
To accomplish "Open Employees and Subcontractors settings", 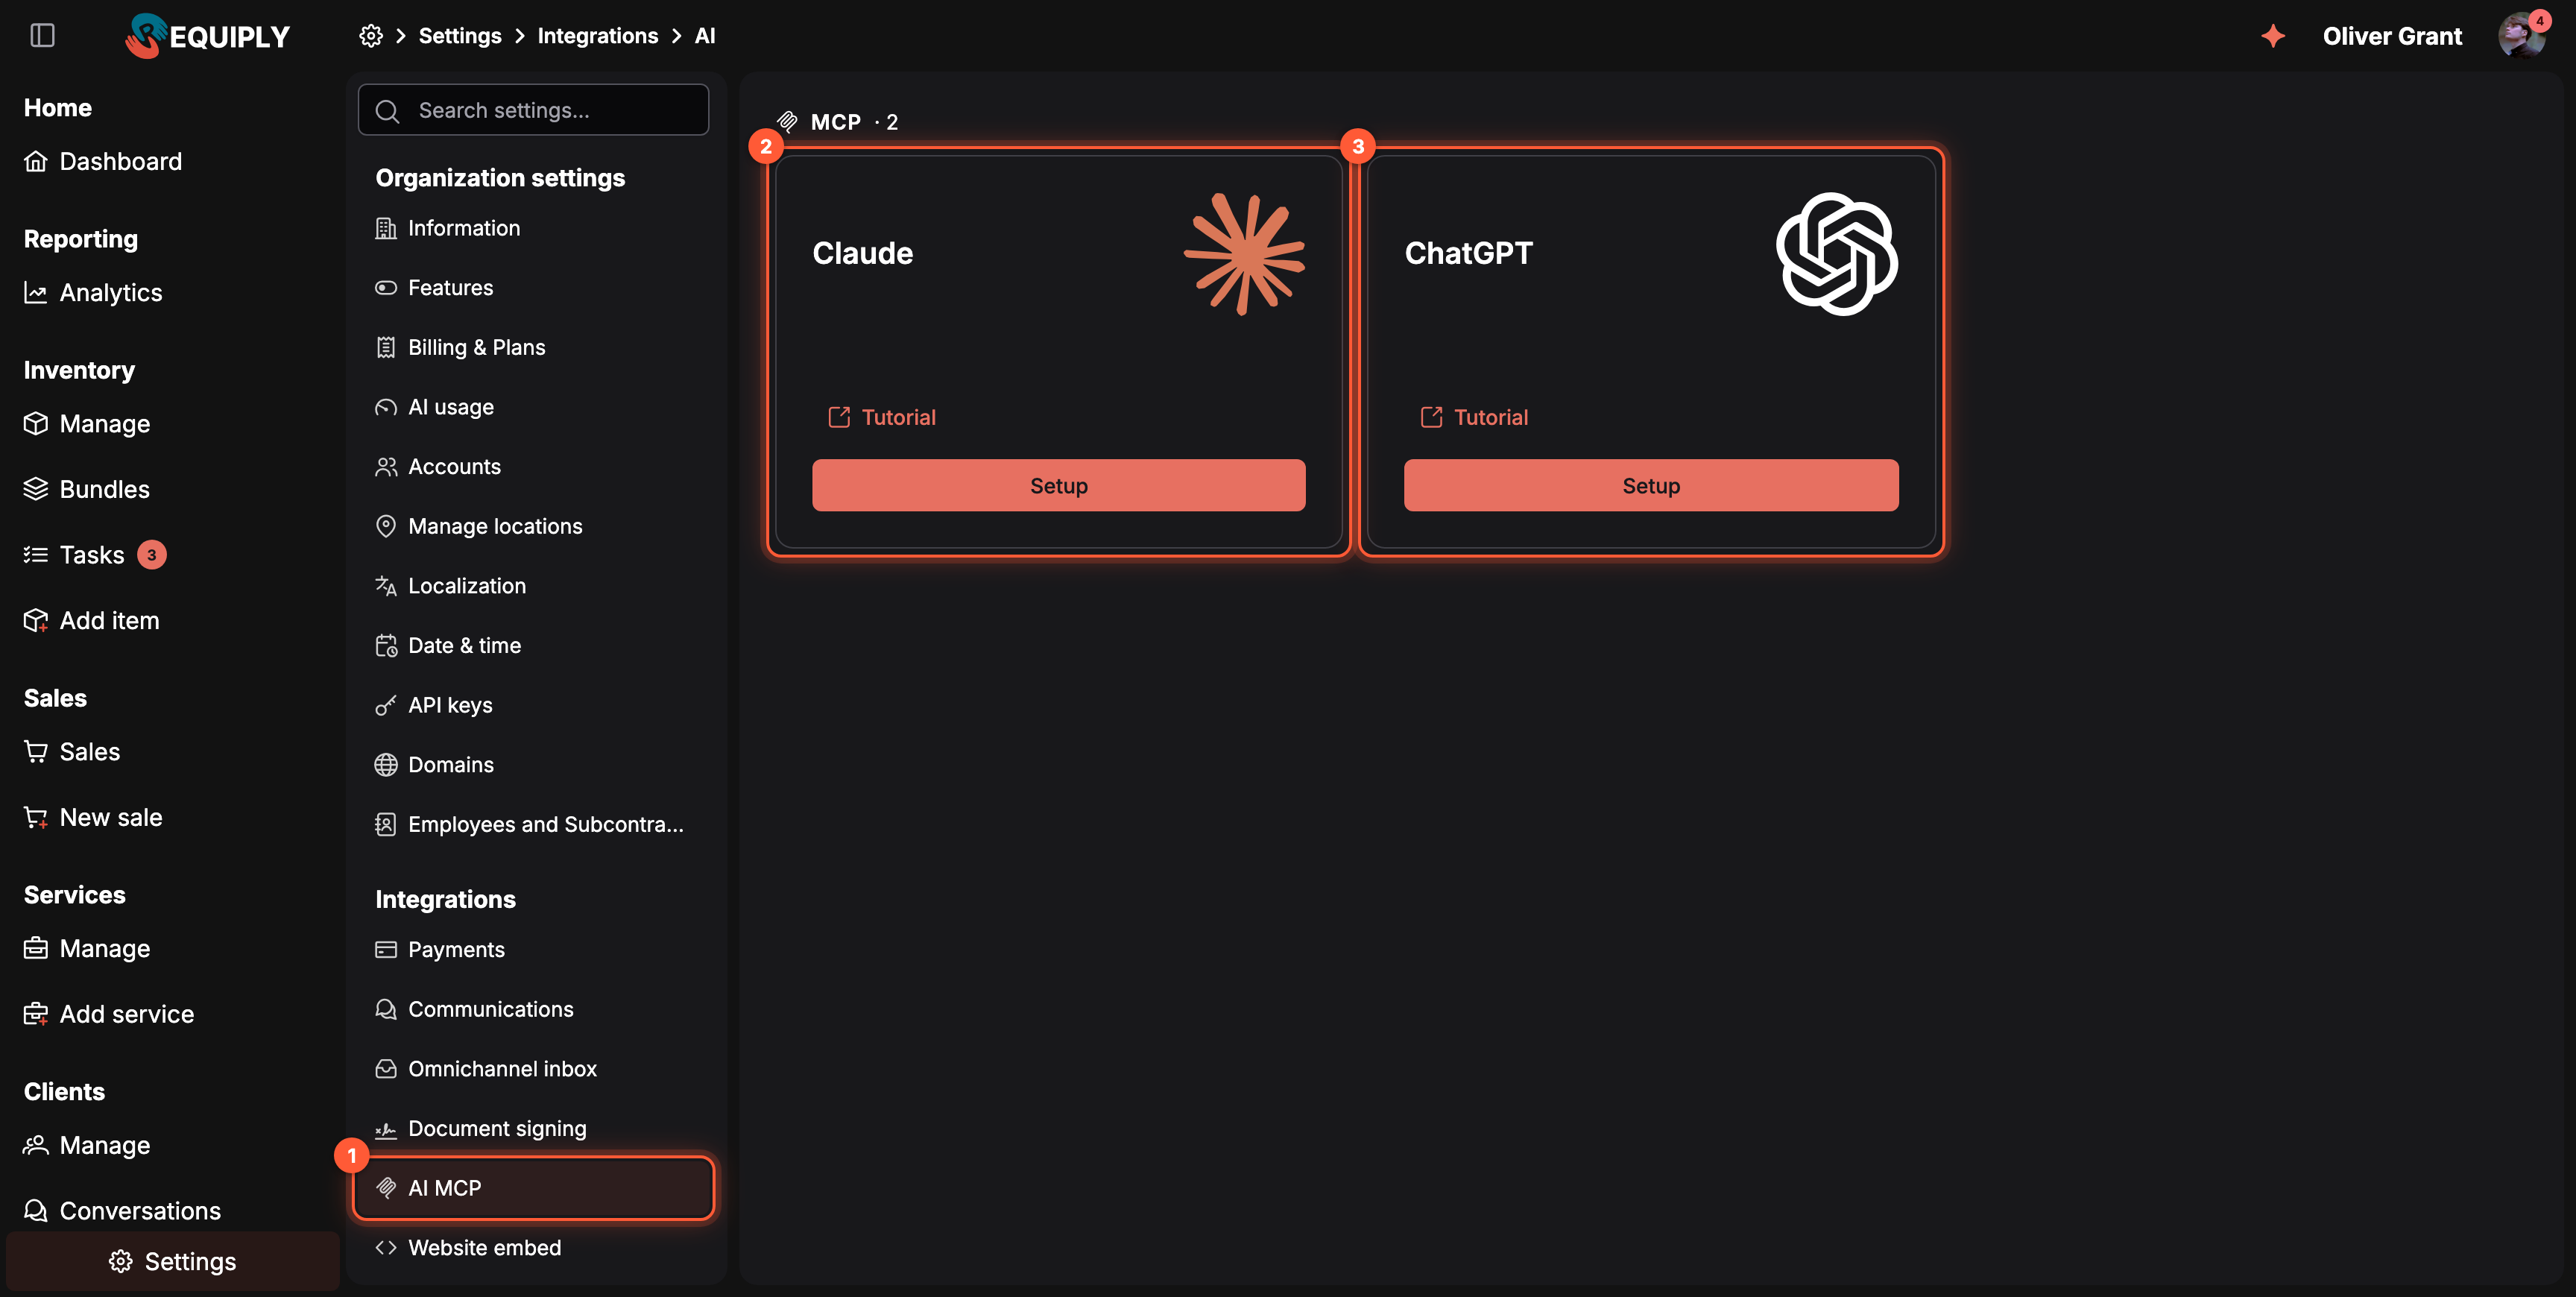I will [529, 824].
